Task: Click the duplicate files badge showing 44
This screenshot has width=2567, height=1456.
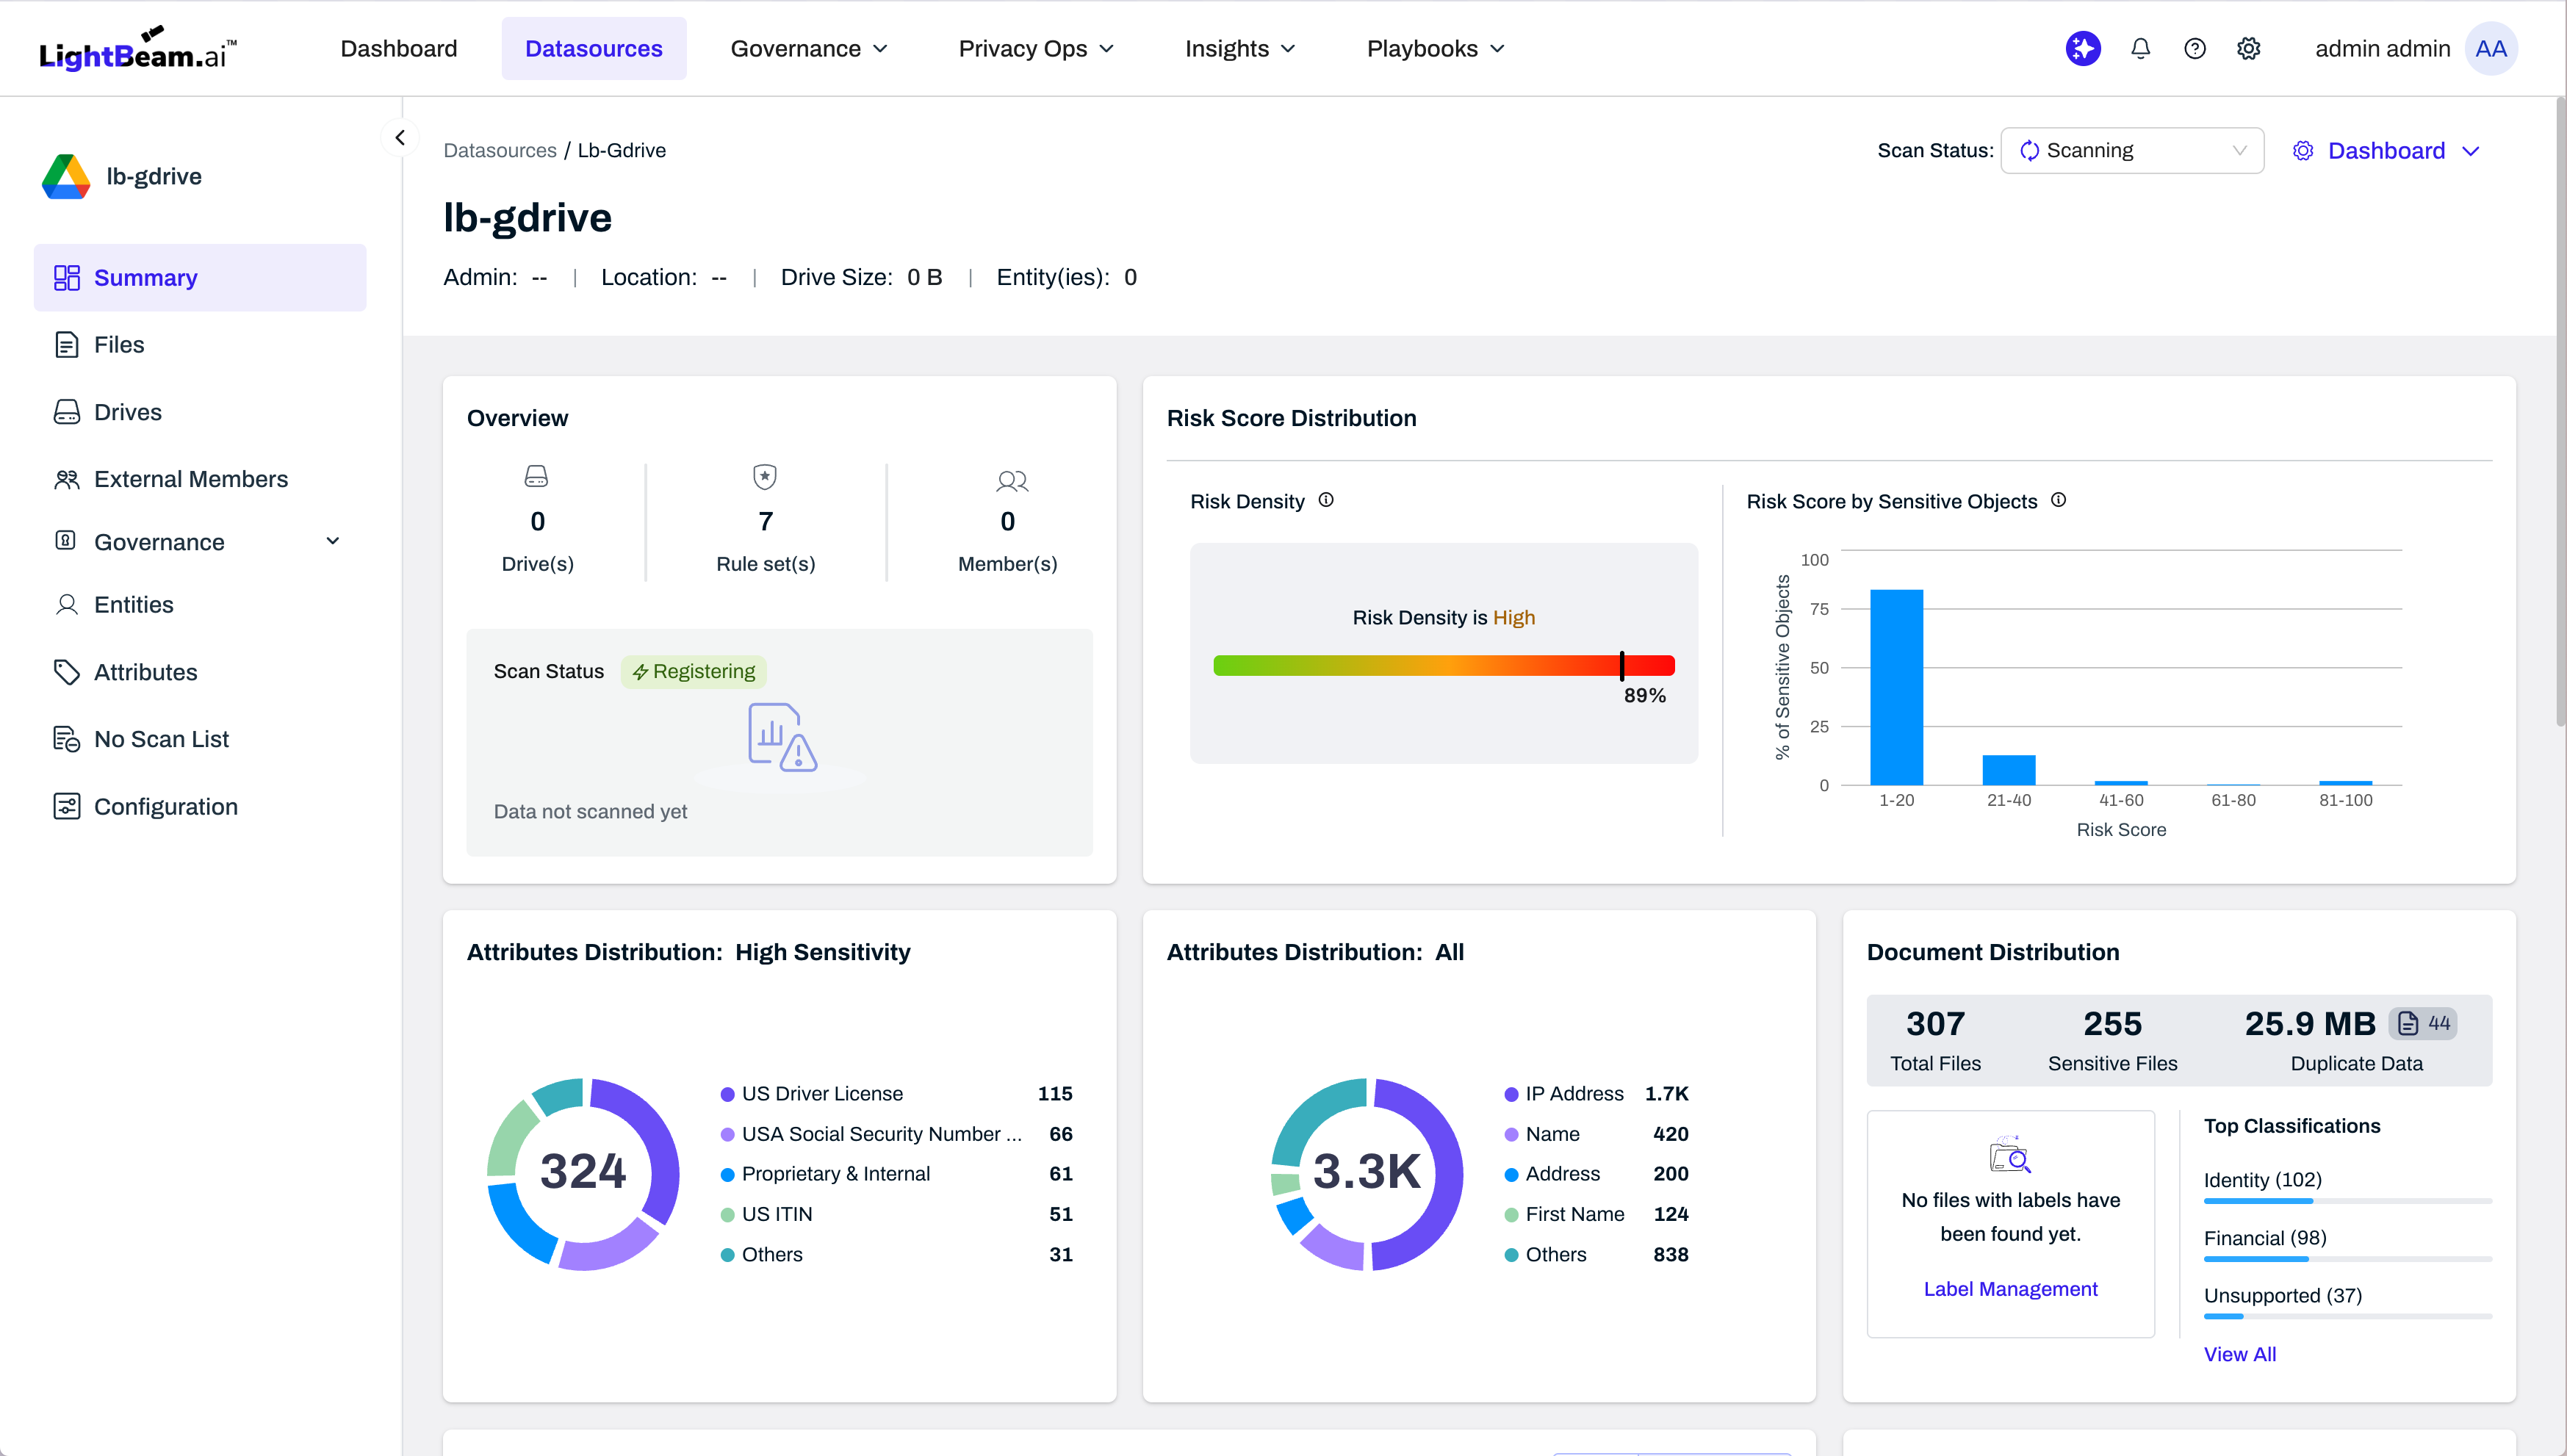Action: point(2423,1023)
